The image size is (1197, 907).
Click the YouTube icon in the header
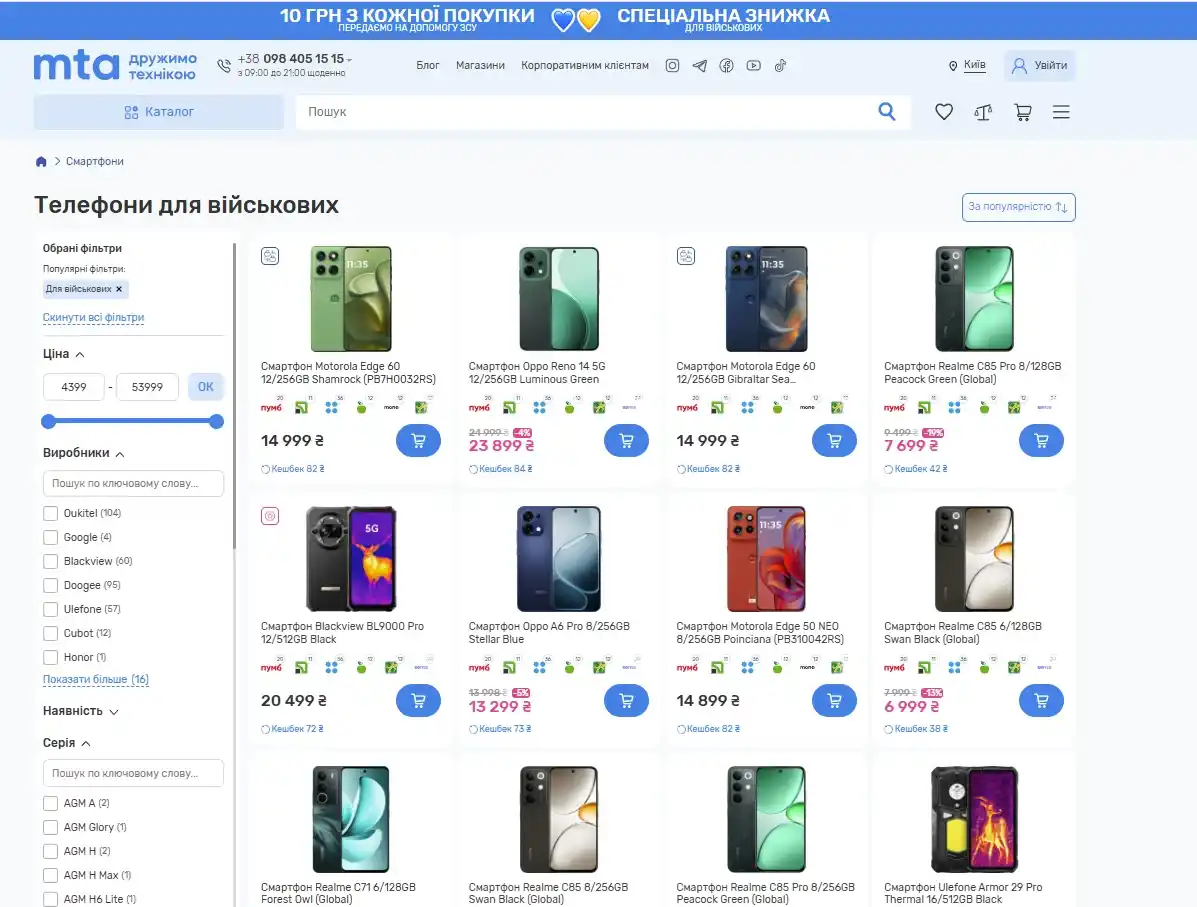point(753,64)
